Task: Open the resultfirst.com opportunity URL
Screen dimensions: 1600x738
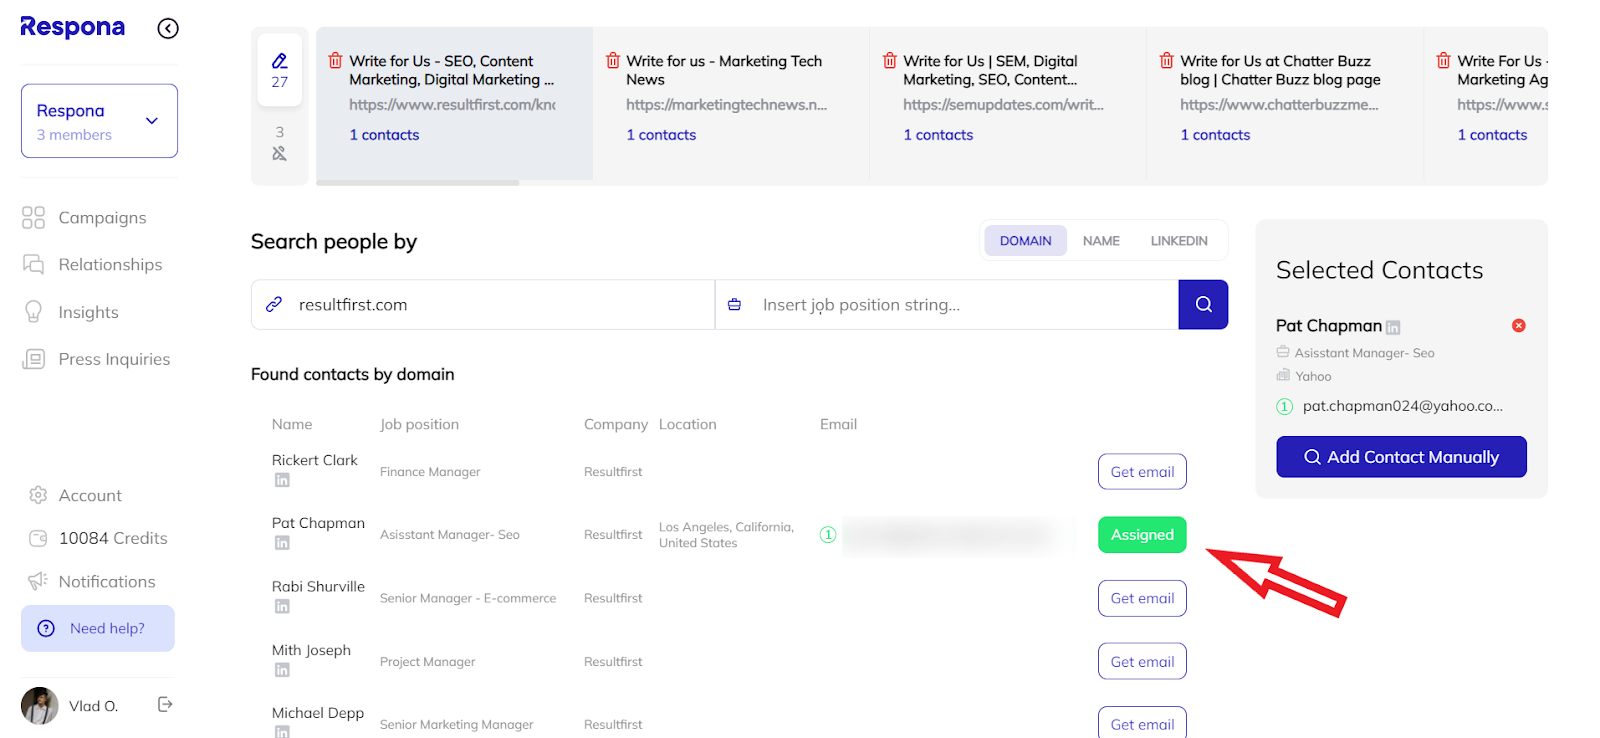Action: [x=452, y=105]
